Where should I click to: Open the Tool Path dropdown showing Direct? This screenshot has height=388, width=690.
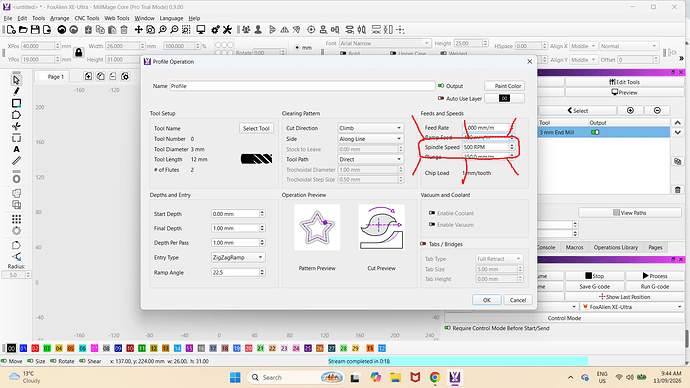(x=370, y=159)
